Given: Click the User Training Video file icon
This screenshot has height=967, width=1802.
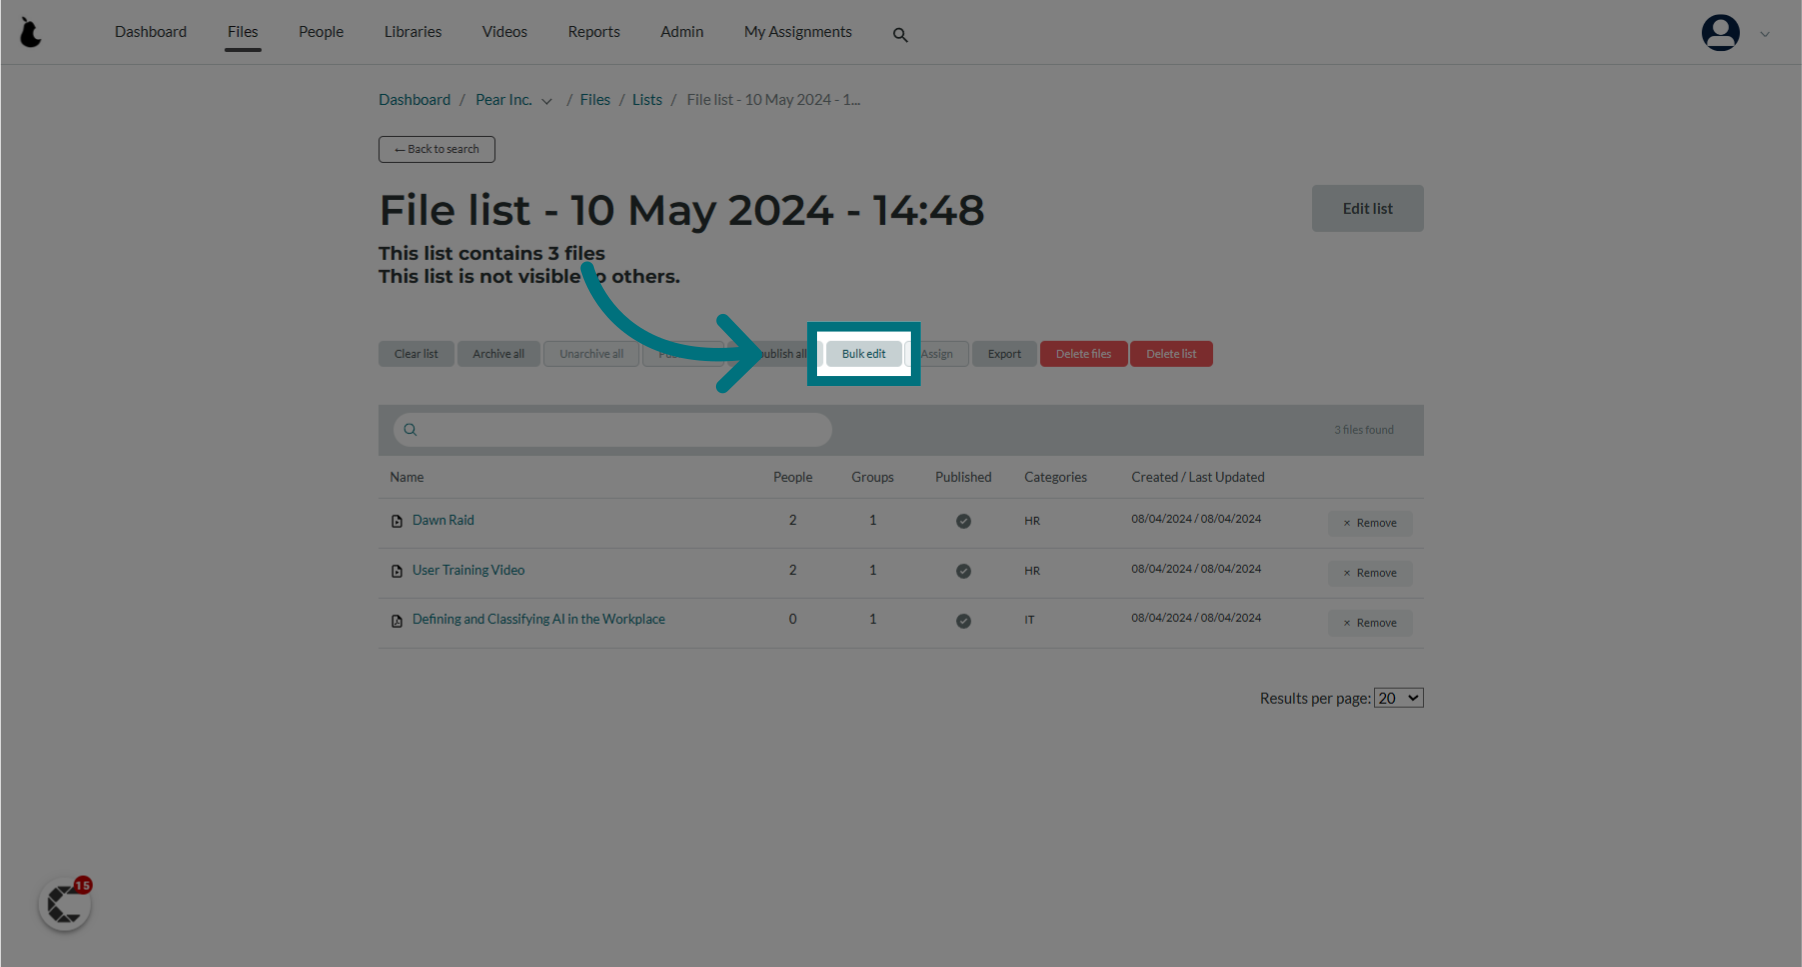Looking at the screenshot, I should pyautogui.click(x=397, y=571).
